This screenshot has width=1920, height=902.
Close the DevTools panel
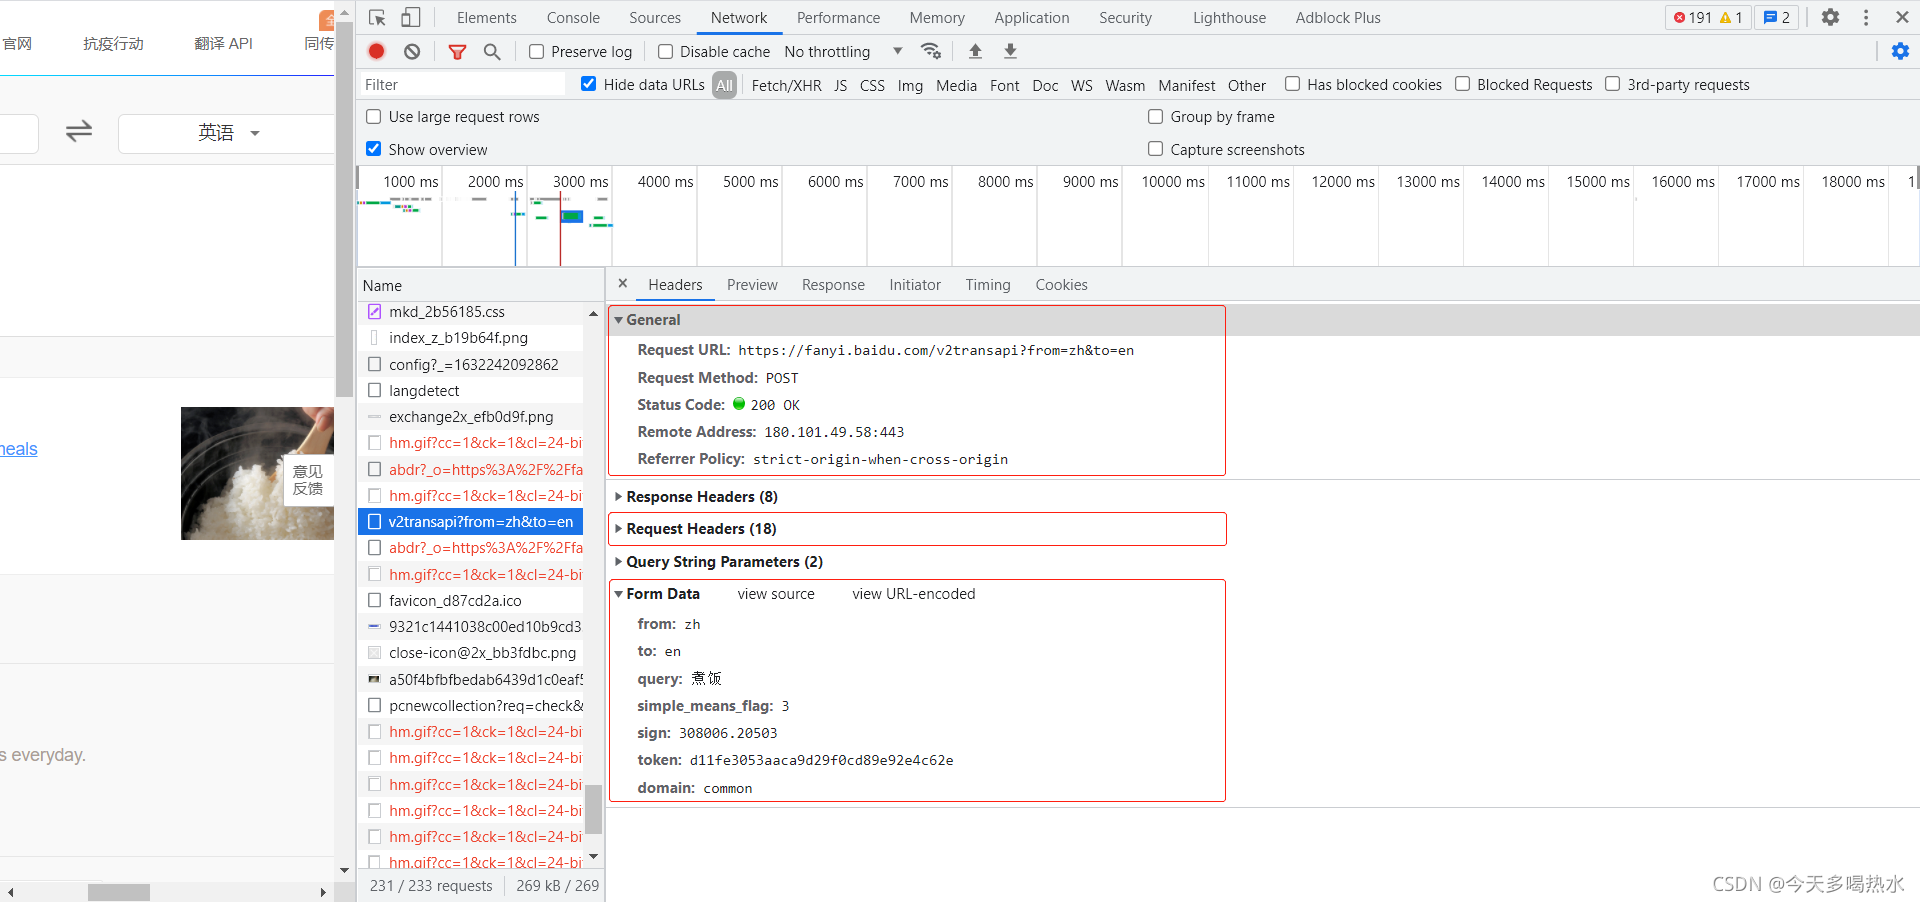pyautogui.click(x=1902, y=18)
